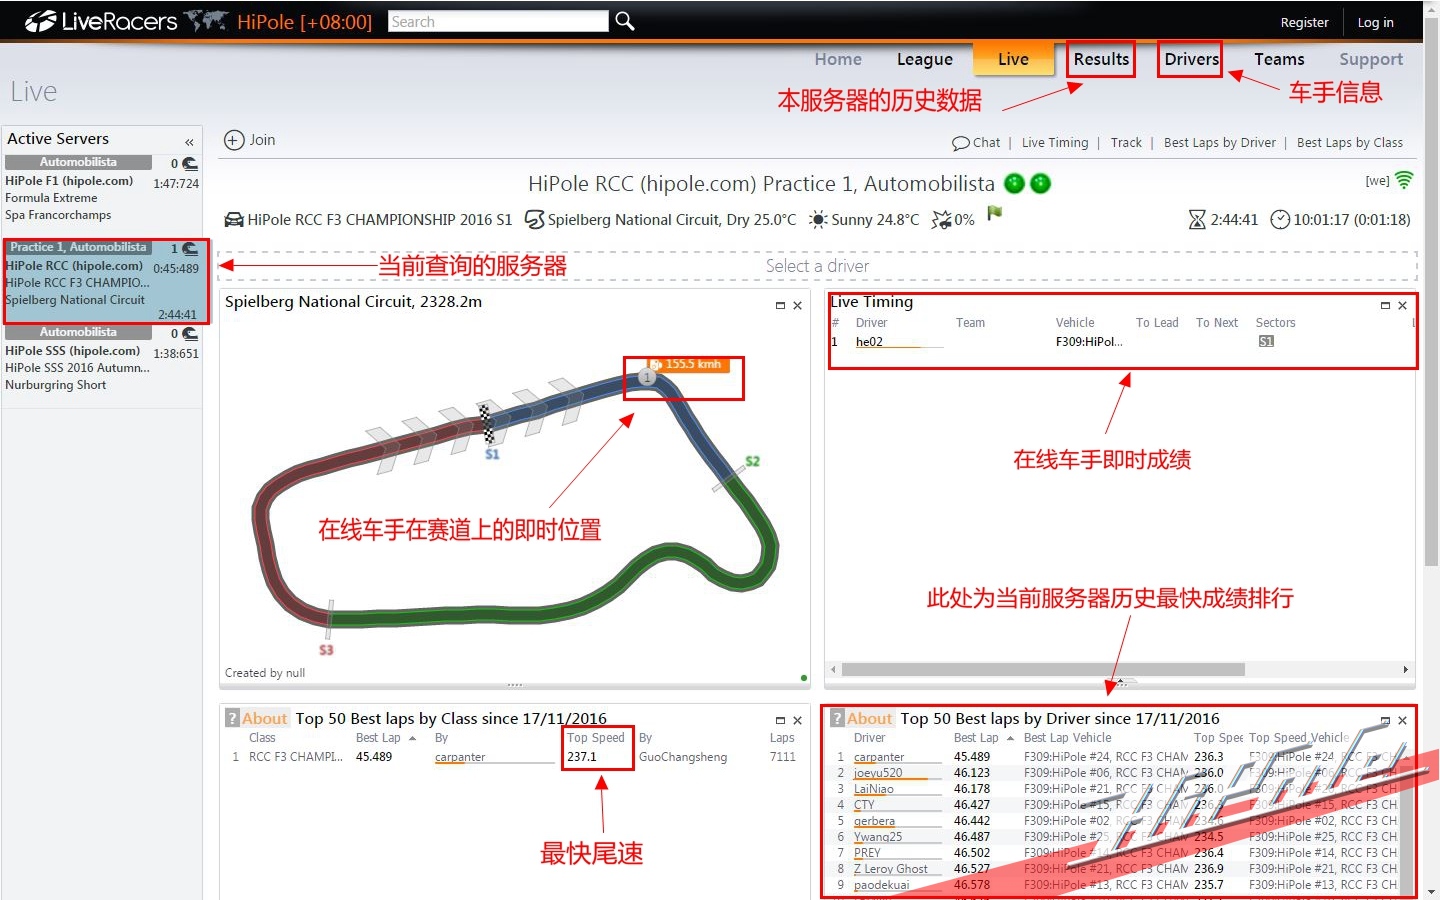Open driver carpanter in Driver table

[x=879, y=757]
